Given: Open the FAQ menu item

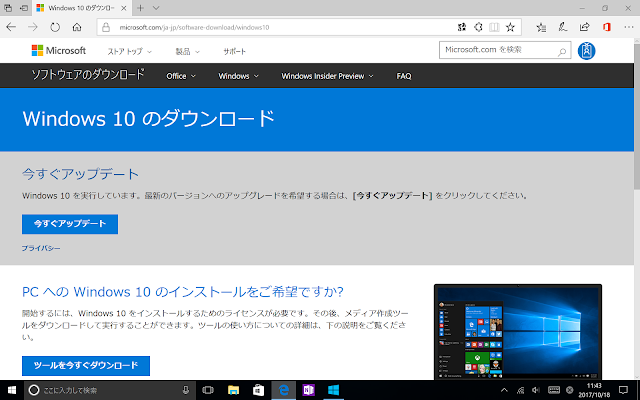Looking at the screenshot, I should point(404,76).
